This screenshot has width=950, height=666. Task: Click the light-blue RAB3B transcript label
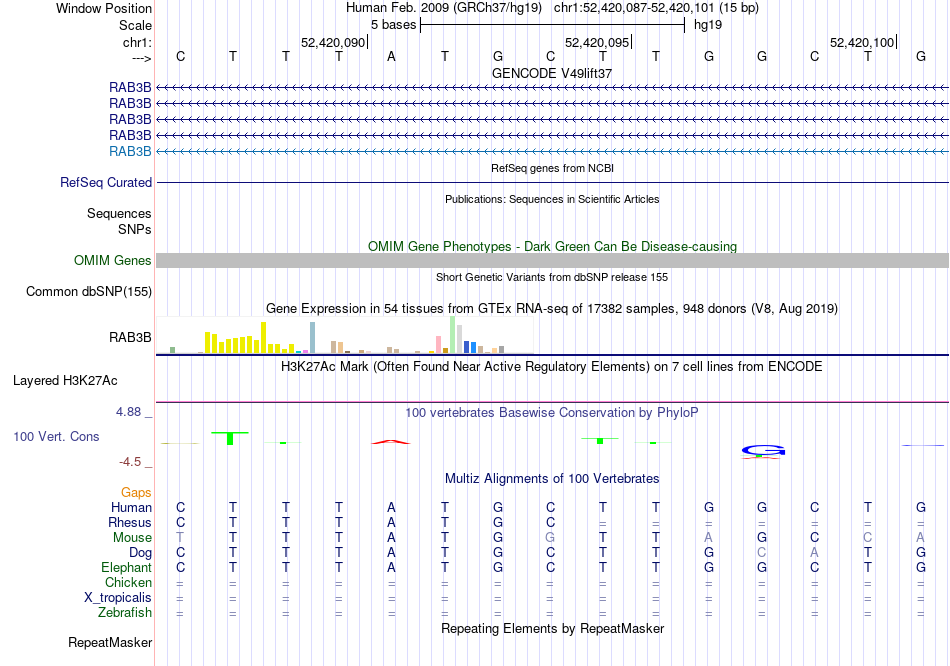coord(130,152)
